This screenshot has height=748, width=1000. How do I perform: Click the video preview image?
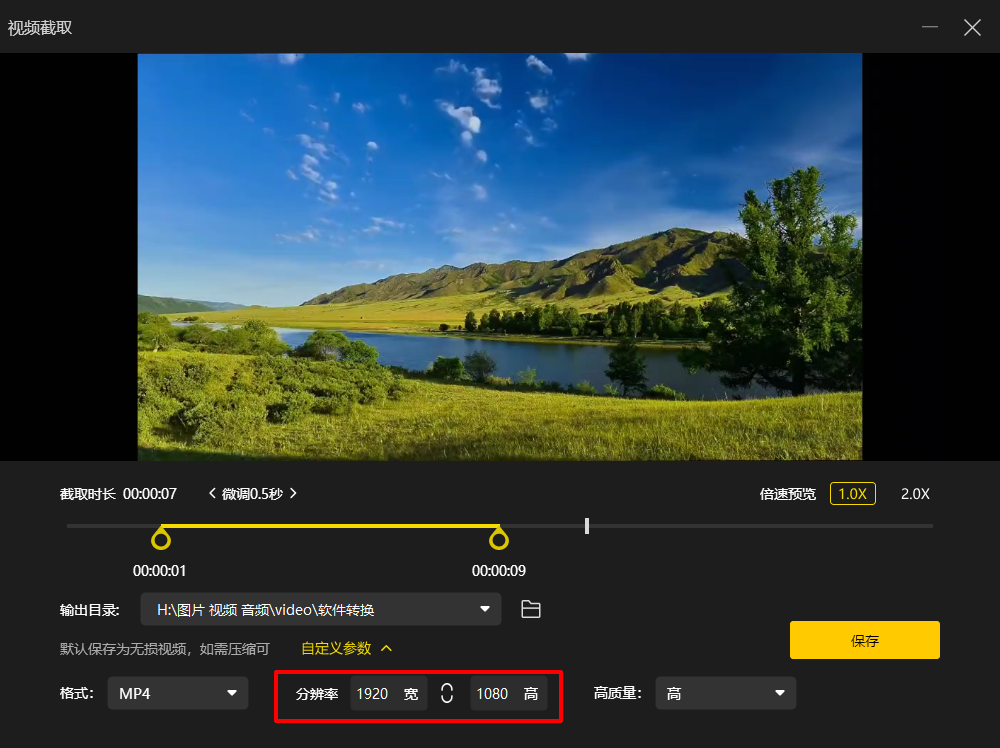coord(500,256)
